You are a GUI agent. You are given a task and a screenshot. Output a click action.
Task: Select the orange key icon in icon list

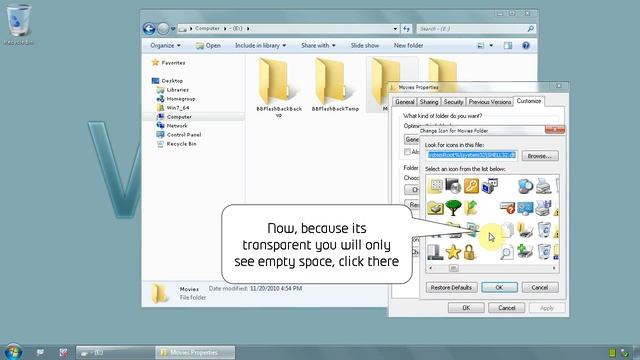[x=471, y=186]
